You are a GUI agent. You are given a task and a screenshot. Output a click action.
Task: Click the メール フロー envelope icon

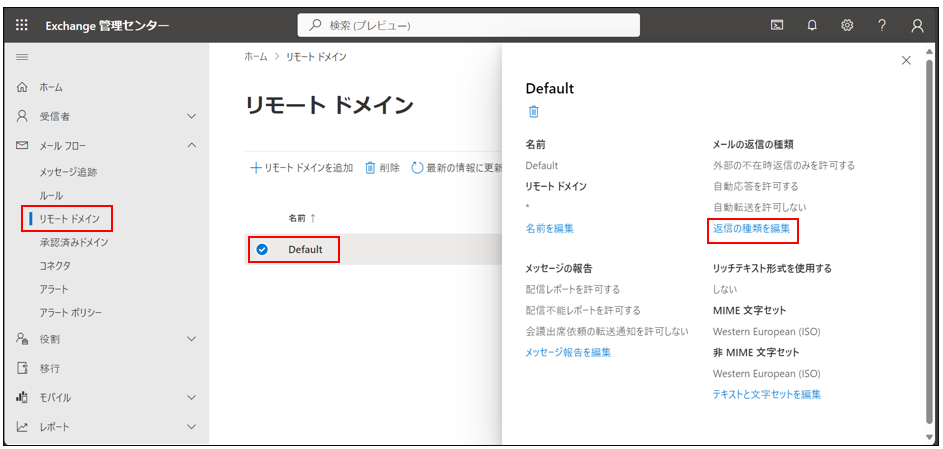click(22, 145)
